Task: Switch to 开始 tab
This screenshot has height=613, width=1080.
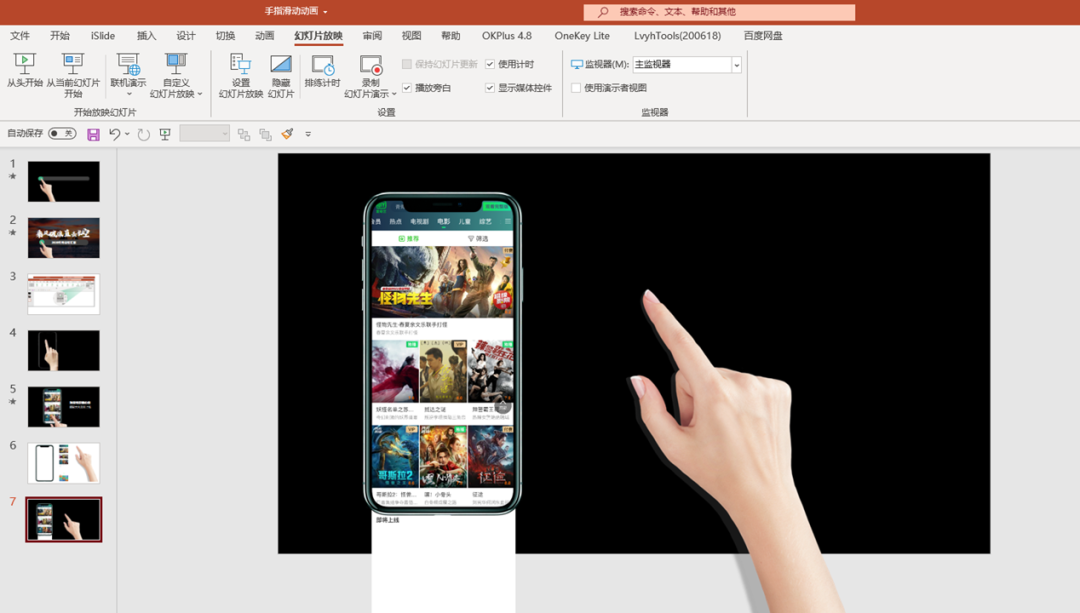Action: [x=60, y=36]
